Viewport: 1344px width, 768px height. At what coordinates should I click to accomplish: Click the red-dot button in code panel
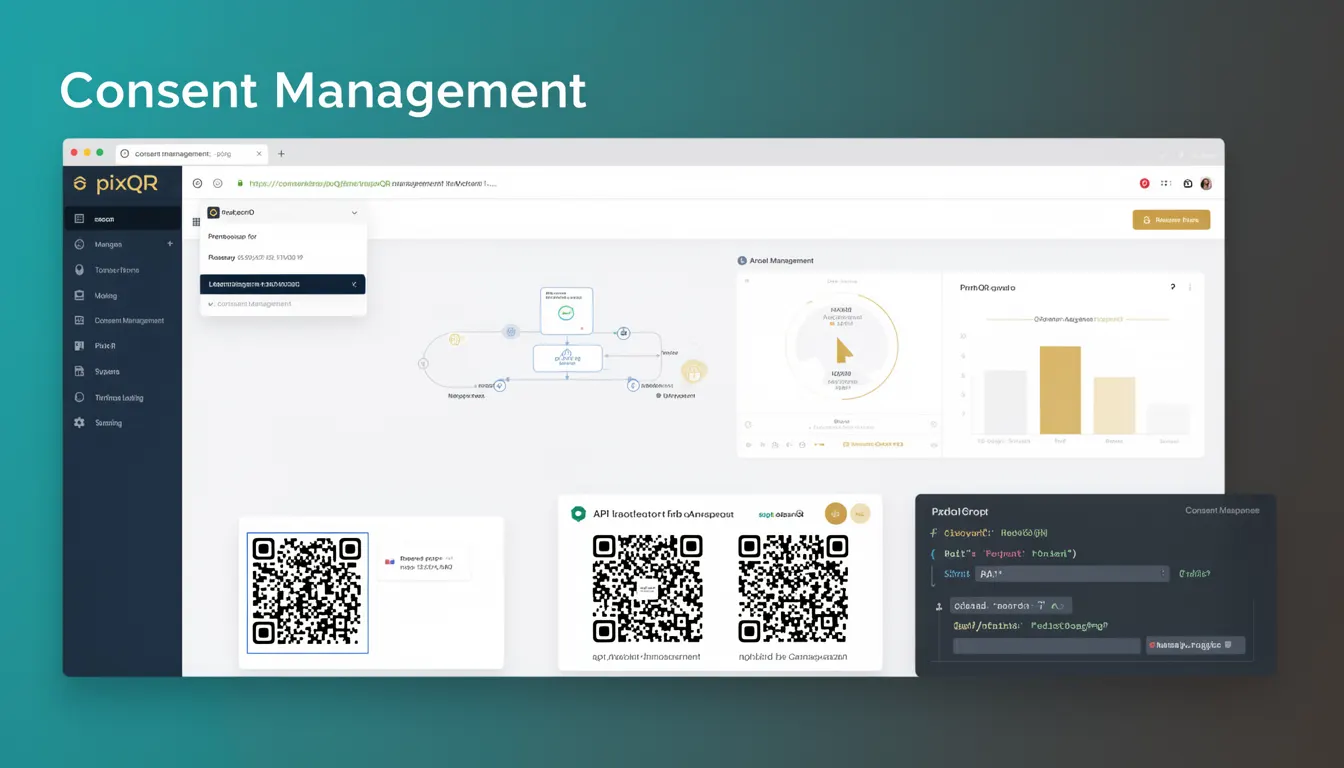tap(1196, 646)
